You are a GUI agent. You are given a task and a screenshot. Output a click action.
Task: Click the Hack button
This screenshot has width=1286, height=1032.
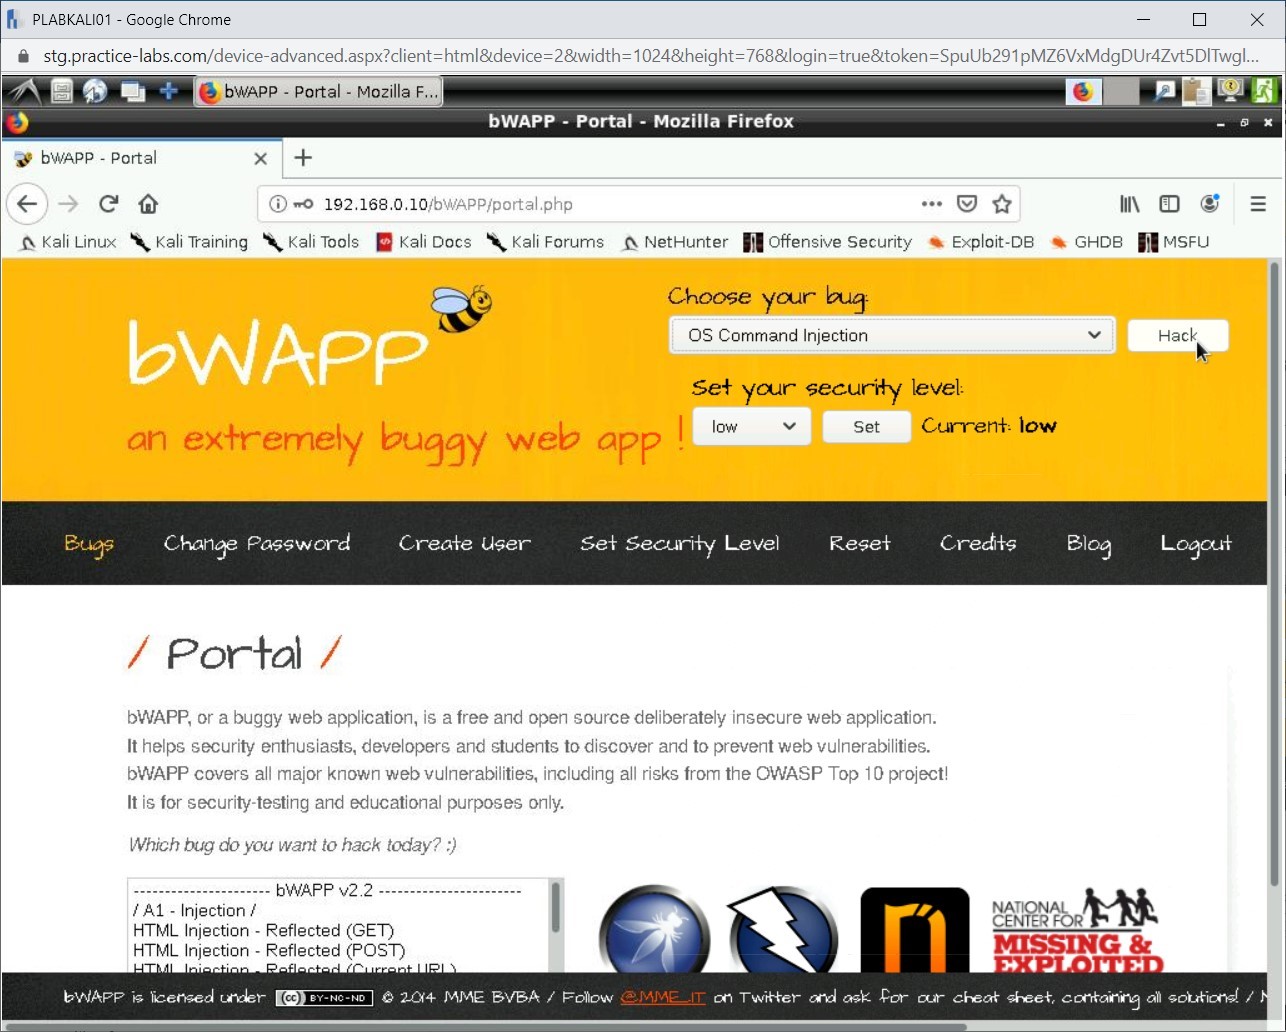click(x=1177, y=335)
